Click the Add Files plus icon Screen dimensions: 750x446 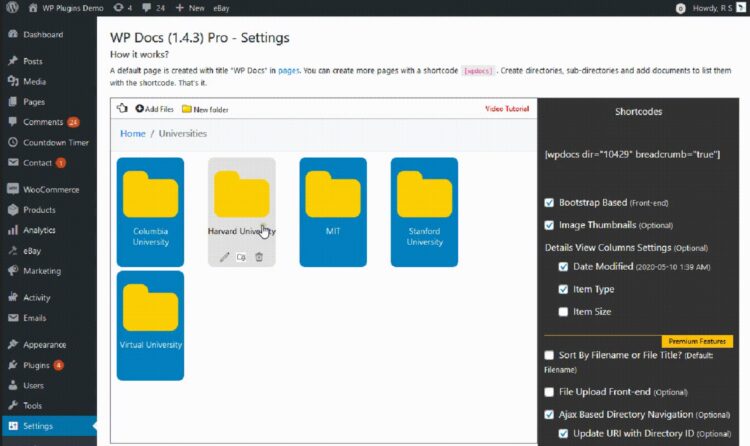[x=139, y=108]
